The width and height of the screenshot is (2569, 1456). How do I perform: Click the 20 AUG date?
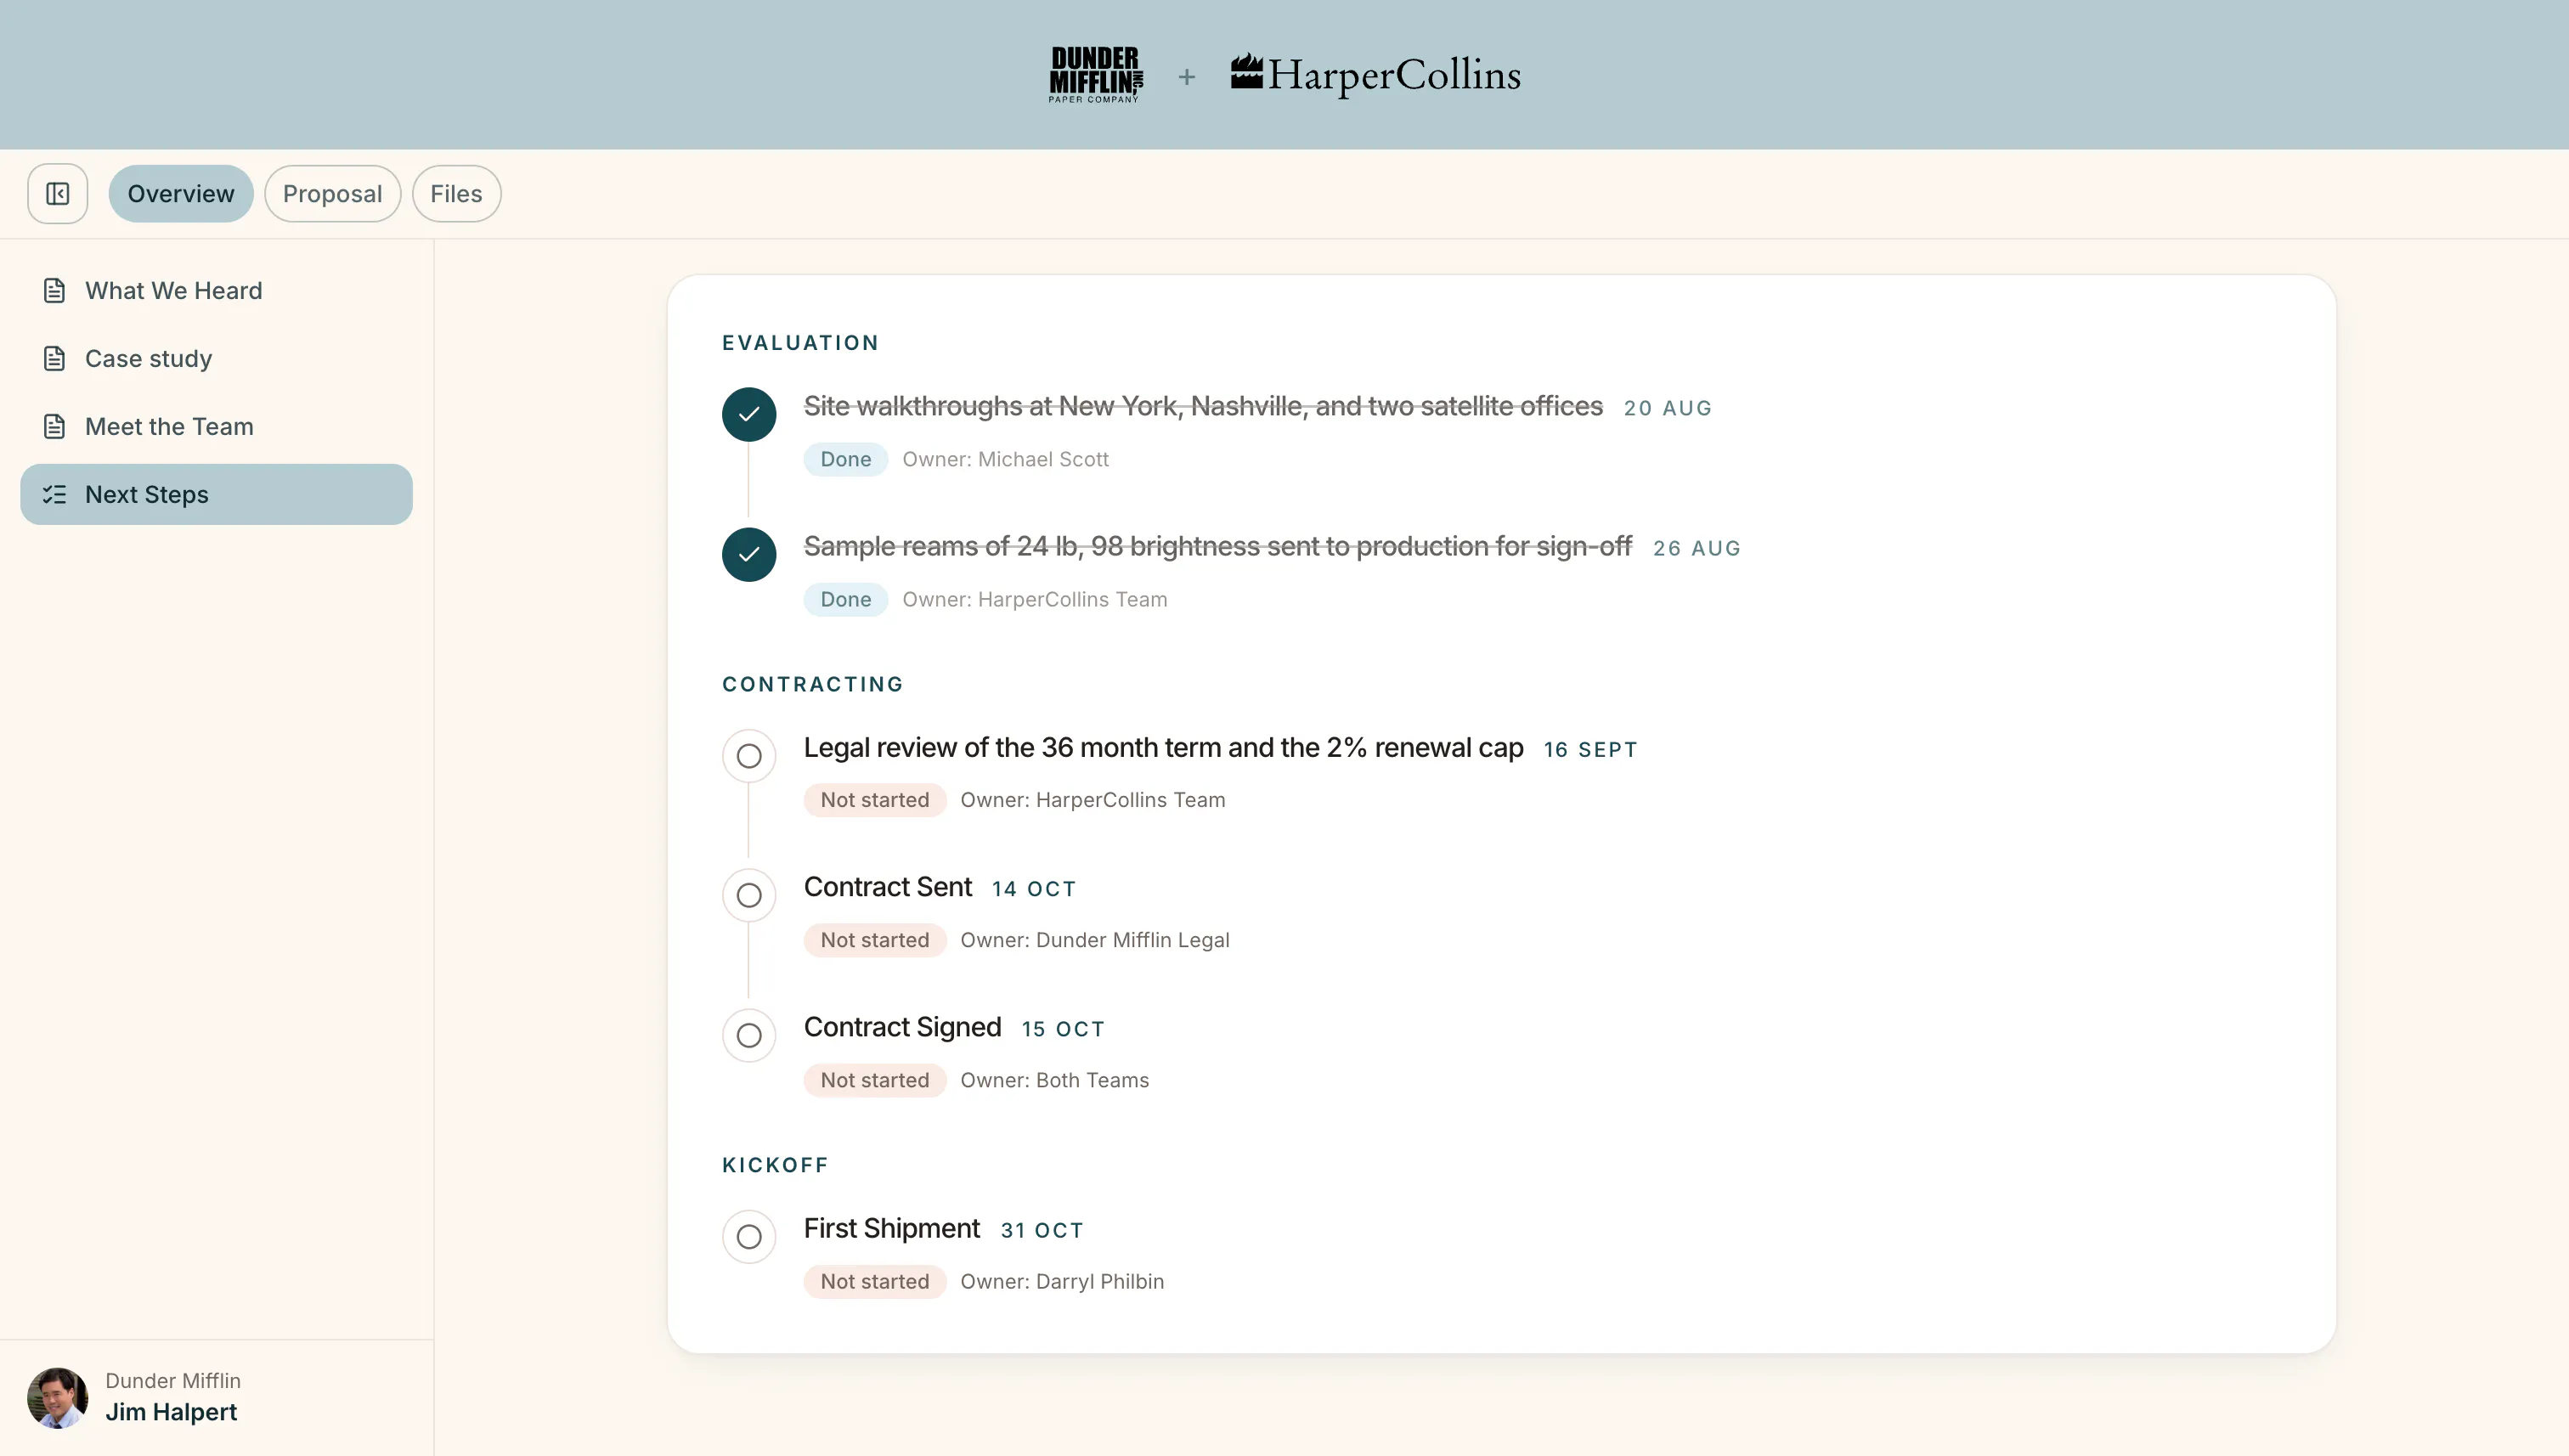click(1668, 408)
